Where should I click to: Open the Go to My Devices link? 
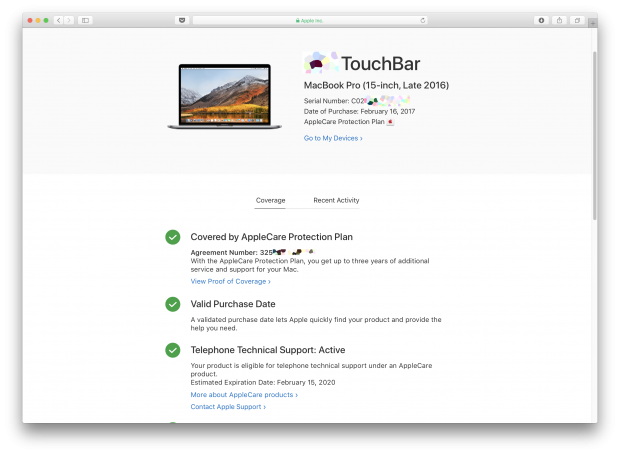pos(333,138)
